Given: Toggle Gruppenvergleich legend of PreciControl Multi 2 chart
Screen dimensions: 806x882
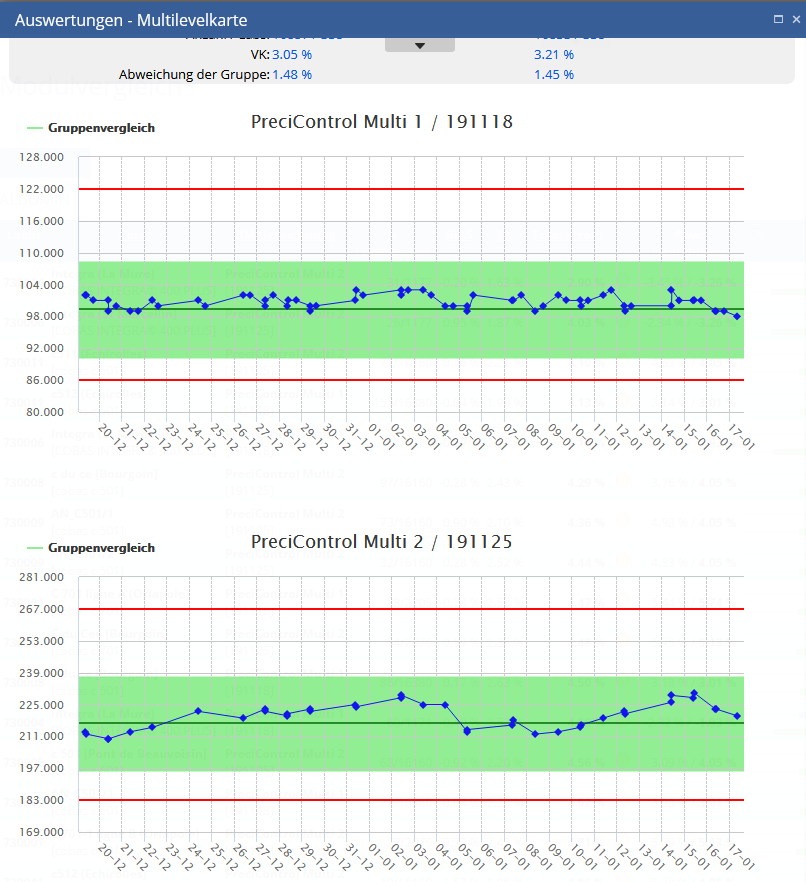Looking at the screenshot, I should click(x=91, y=548).
